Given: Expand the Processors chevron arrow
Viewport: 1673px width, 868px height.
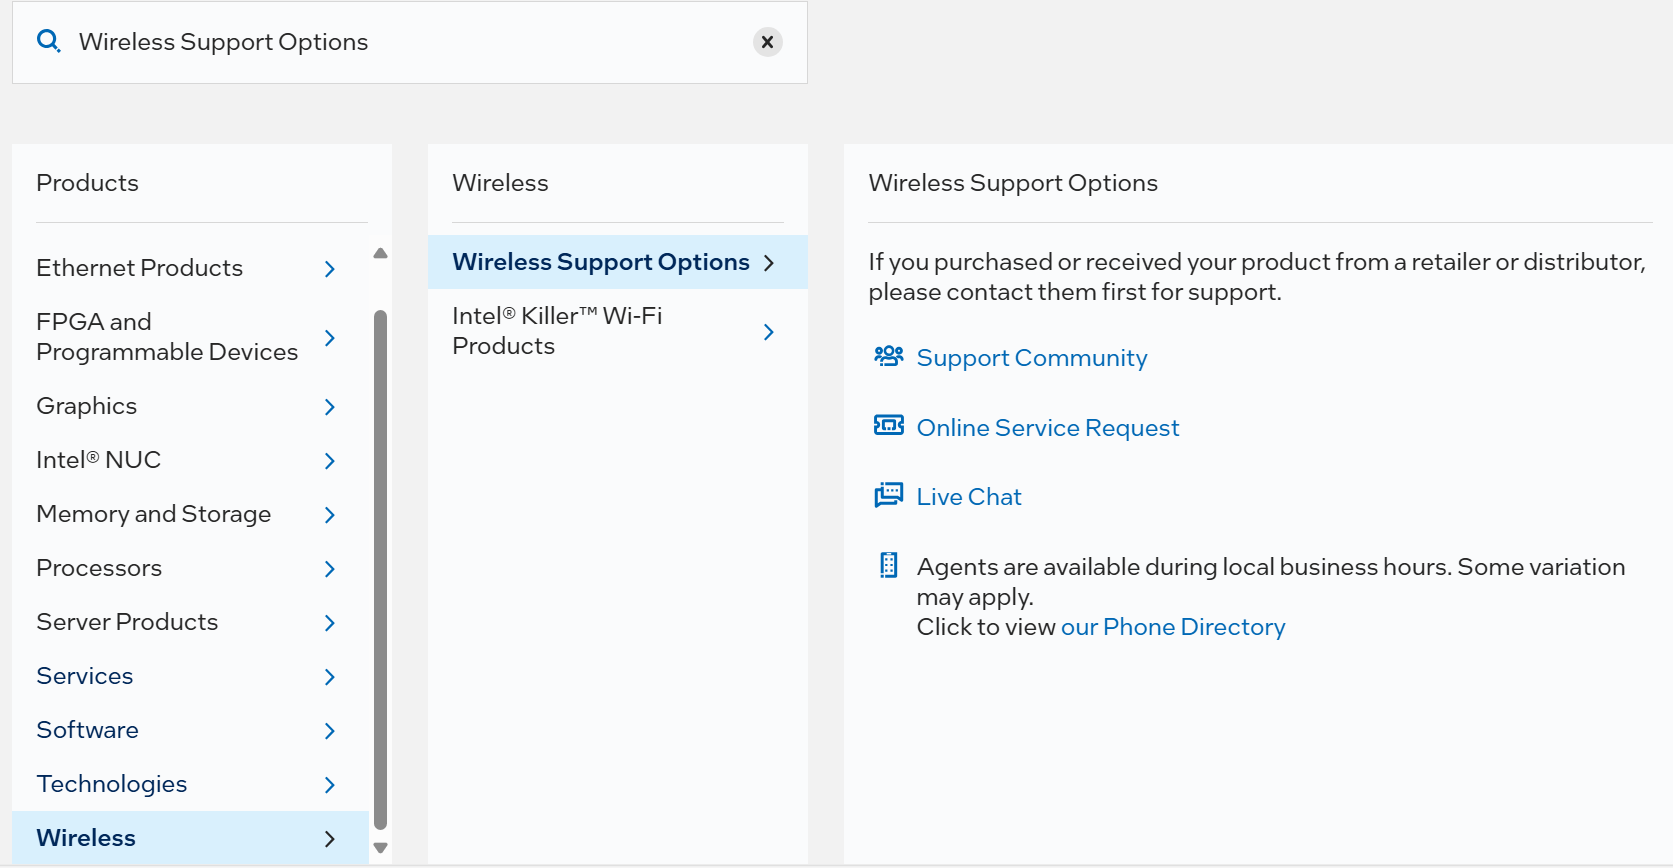Looking at the screenshot, I should coord(330,568).
